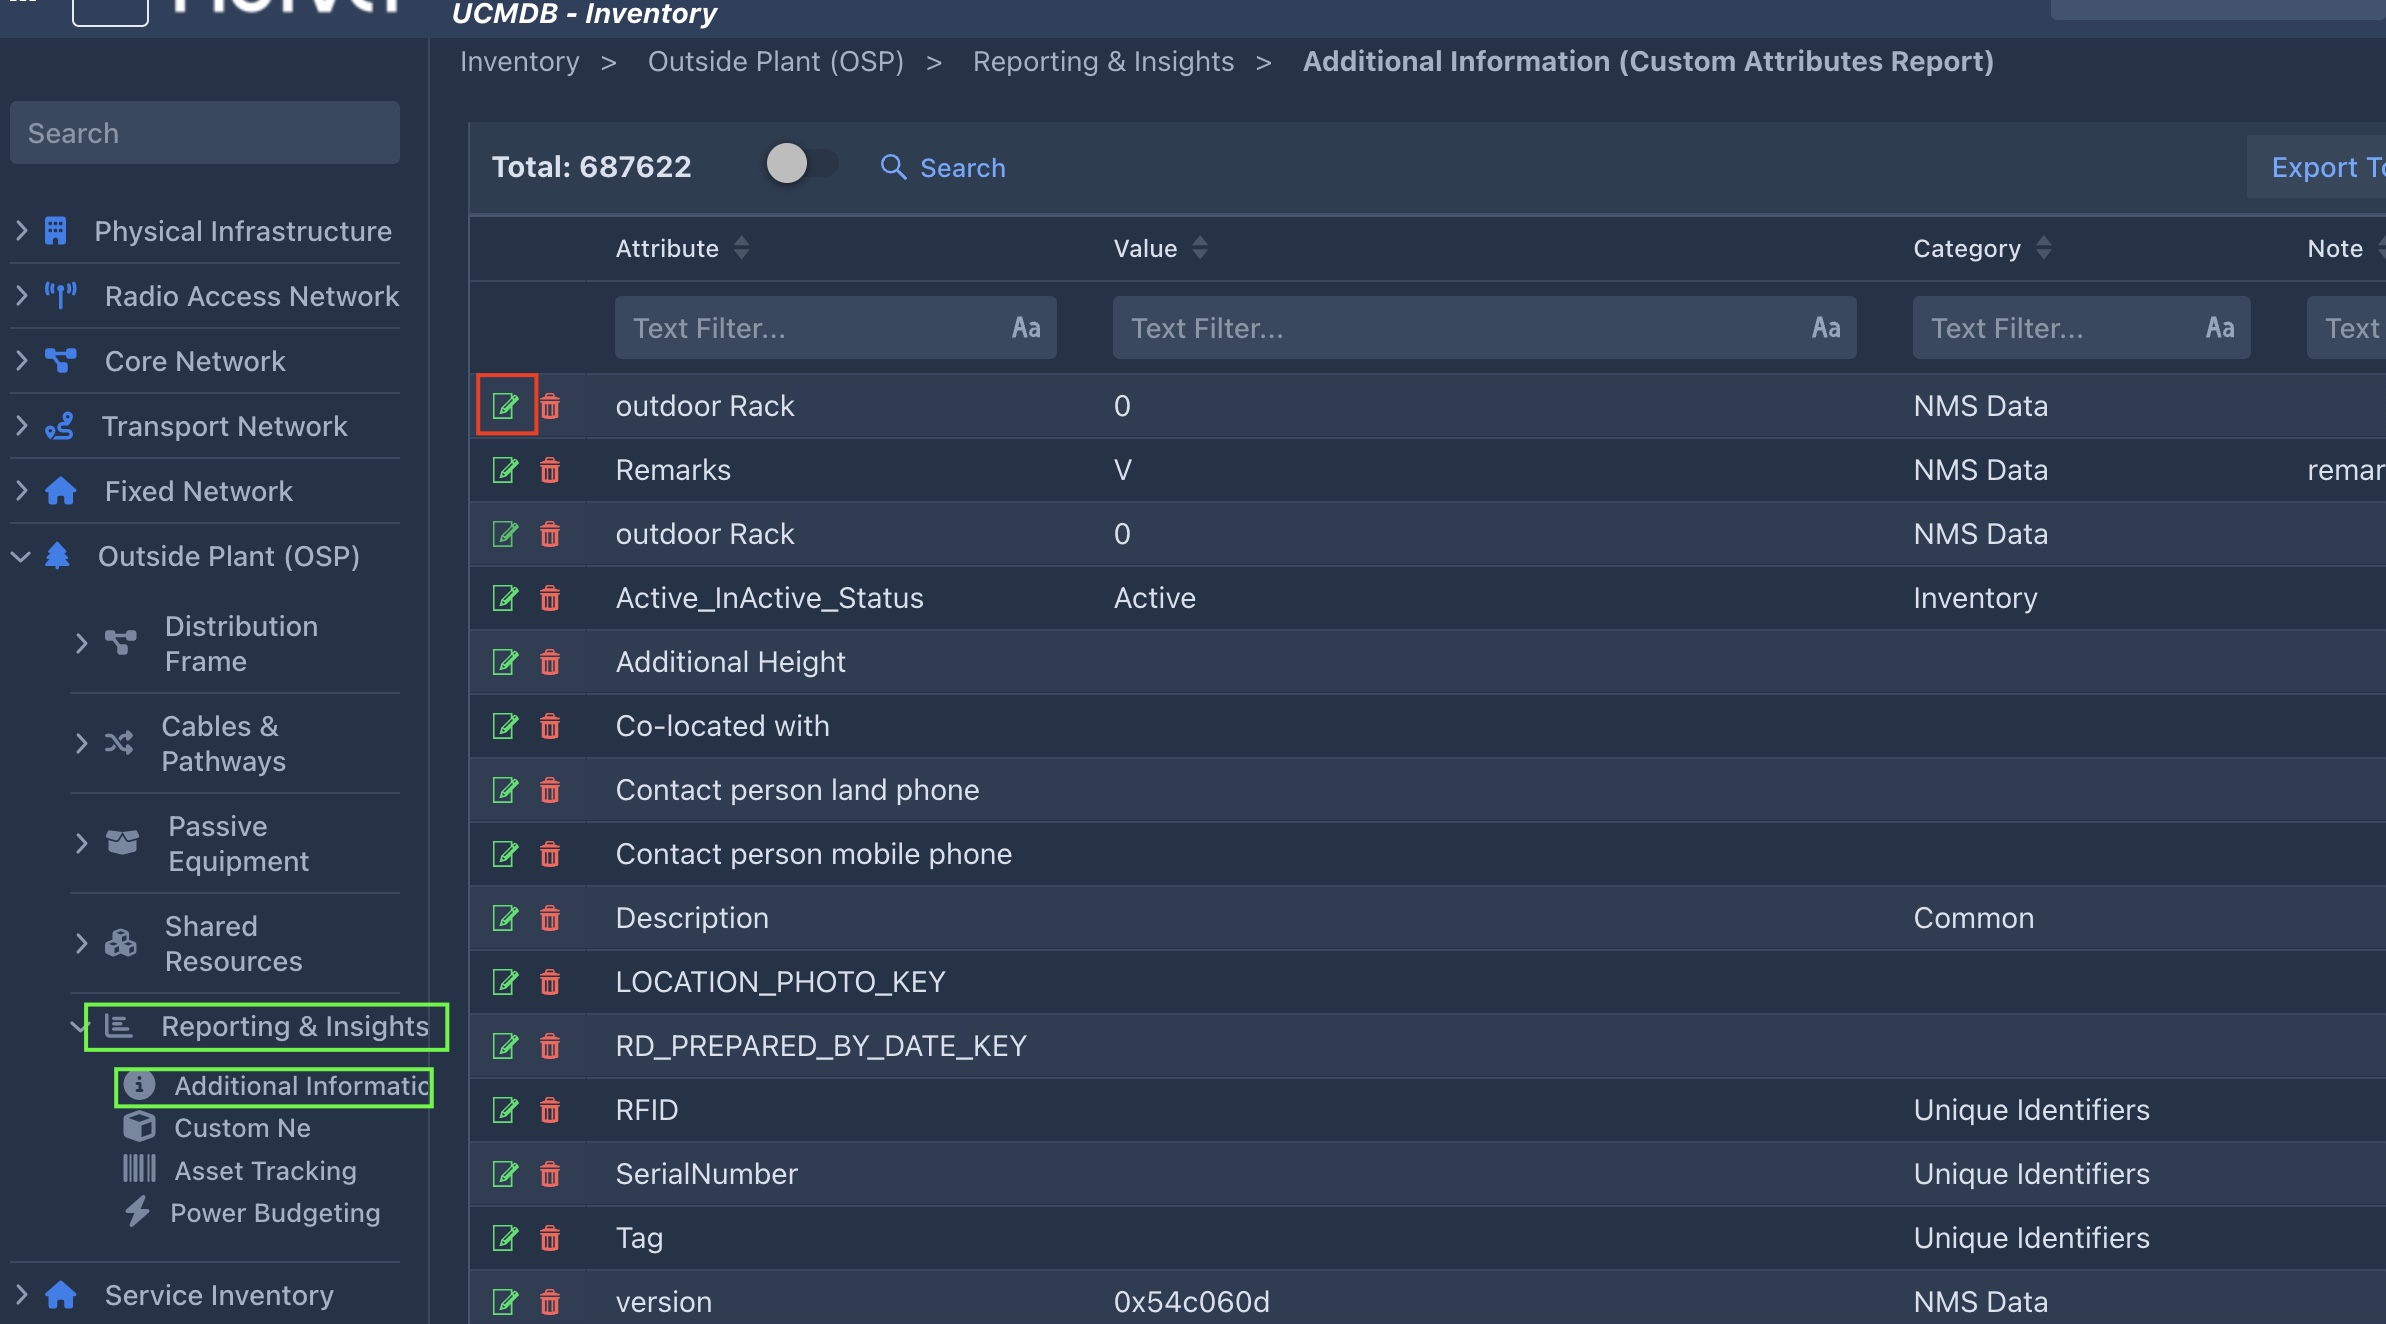Viewport: 2386px width, 1324px height.
Task: Click trash icon for SerialNumber row
Action: coord(550,1174)
